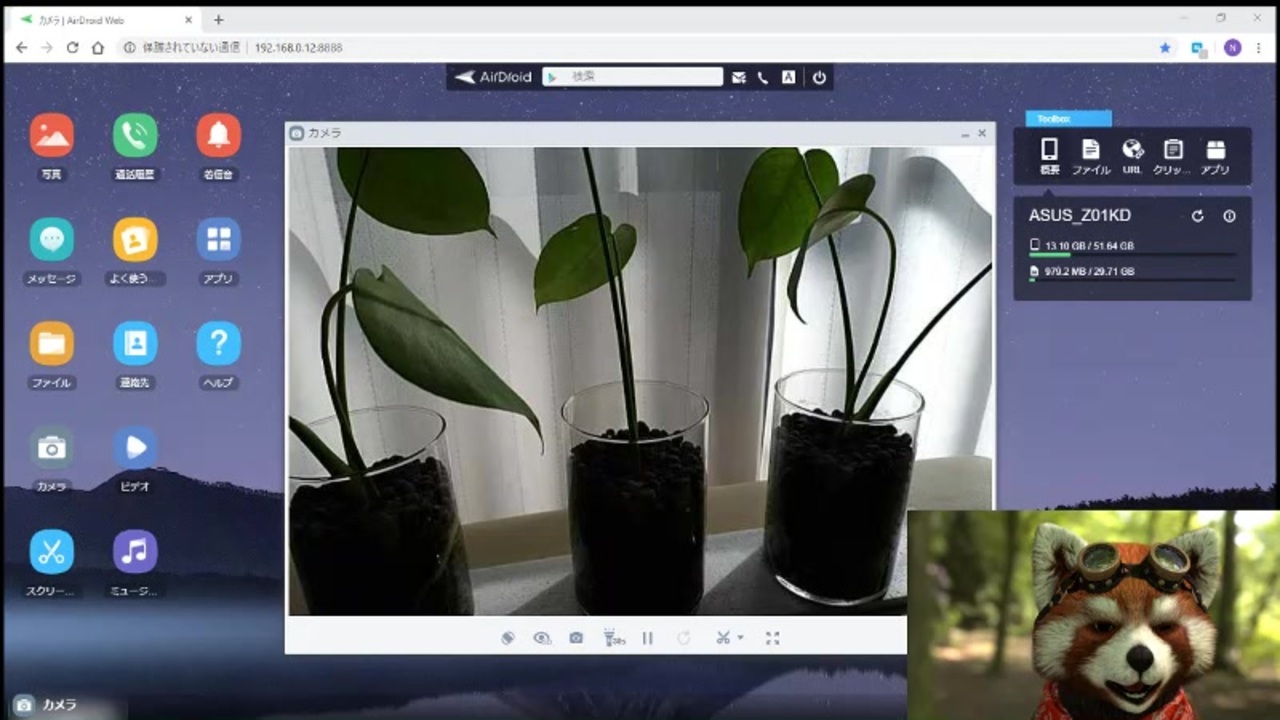Toggle the eye camera-switch icon
The image size is (1280, 720).
pyautogui.click(x=542, y=638)
